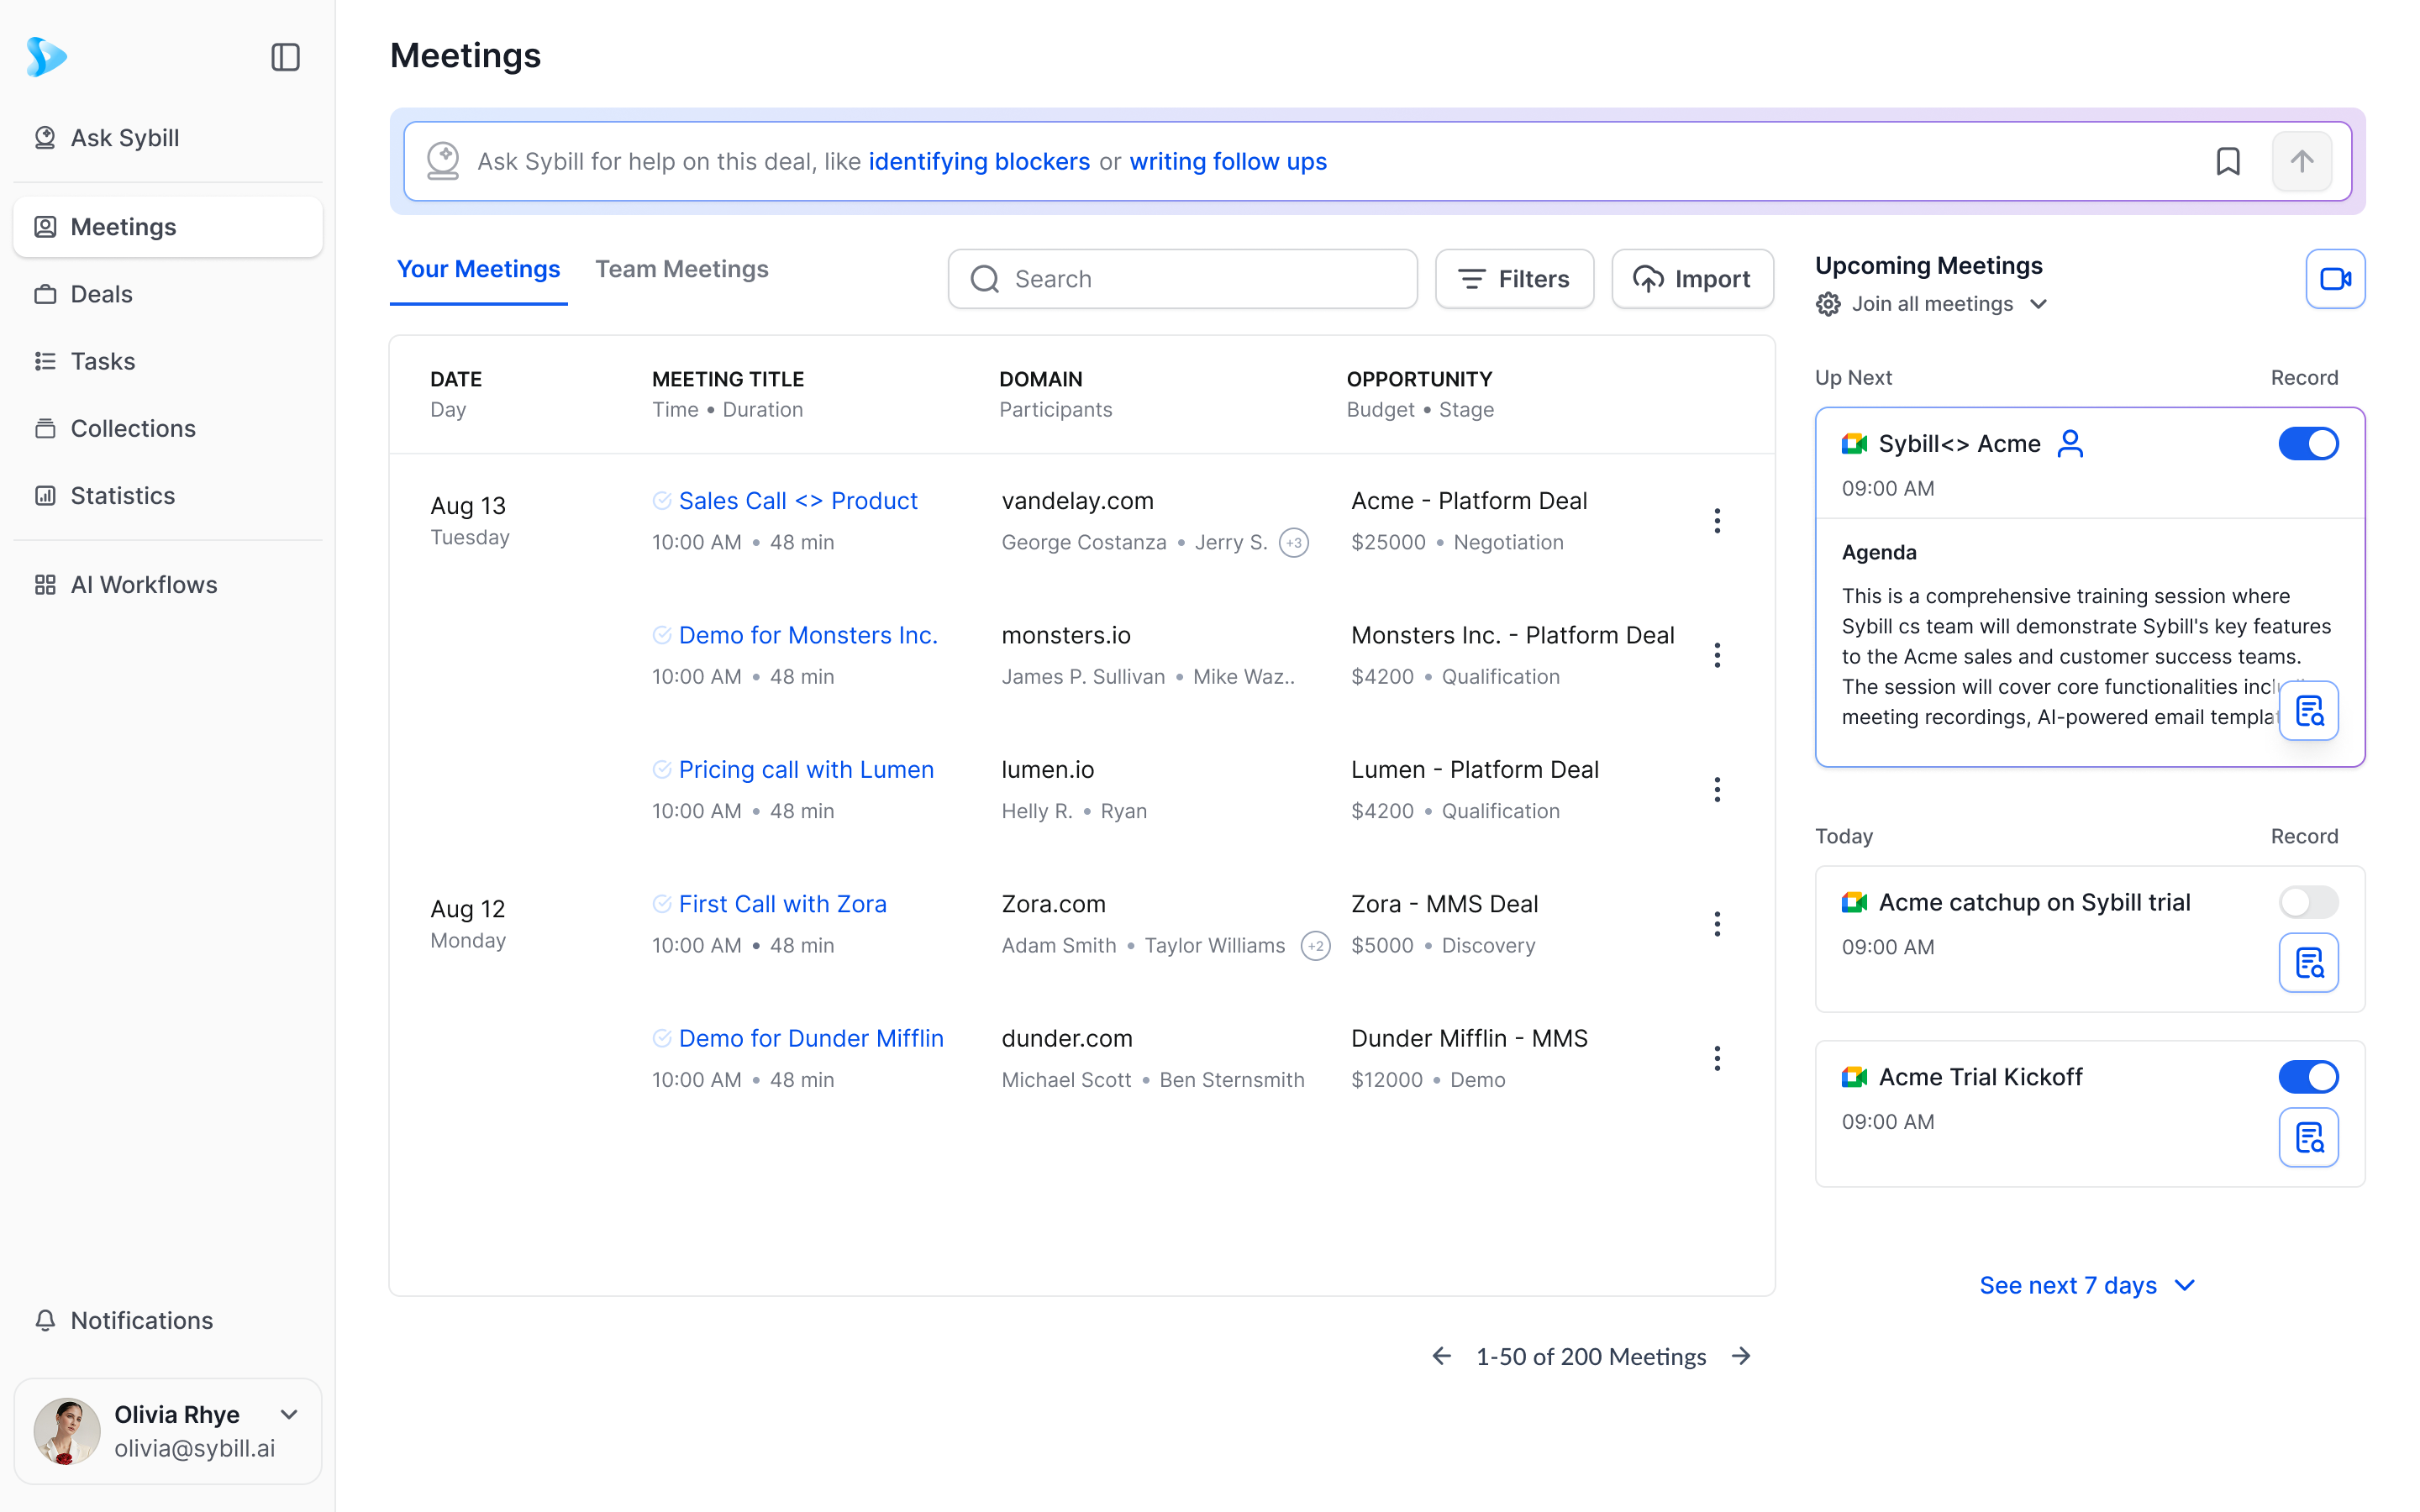
Task: Switch to Team Meetings tab
Action: [681, 269]
